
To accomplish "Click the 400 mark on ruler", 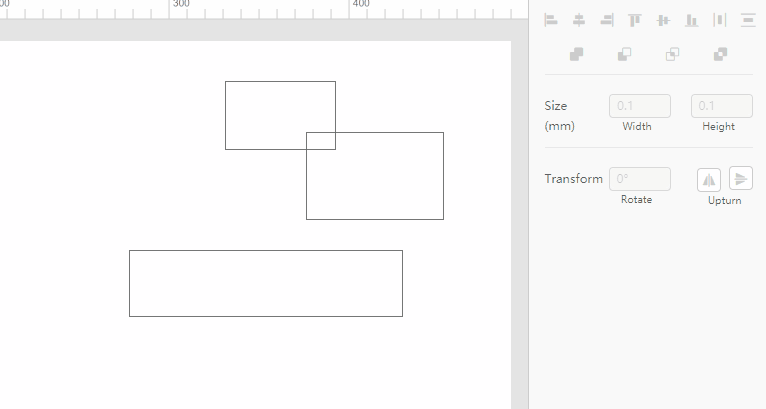I will click(361, 4).
